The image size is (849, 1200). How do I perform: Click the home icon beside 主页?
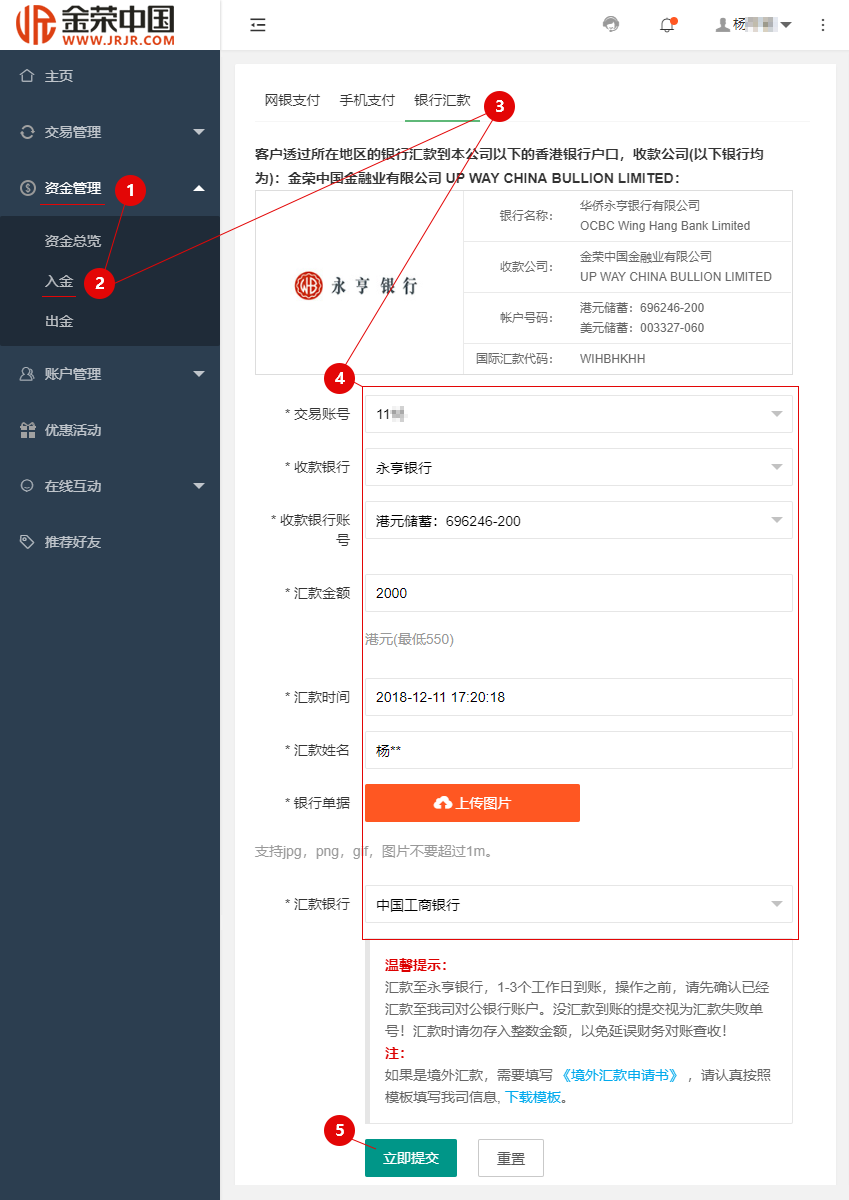pos(27,76)
